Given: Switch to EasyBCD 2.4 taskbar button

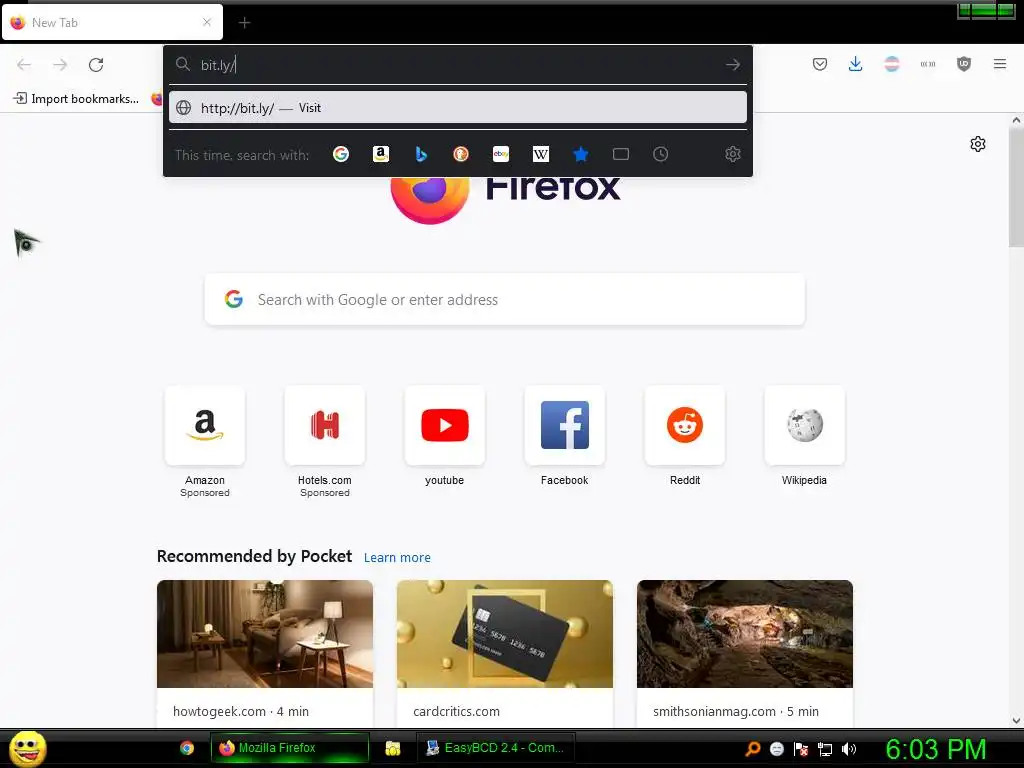Looking at the screenshot, I should (495, 748).
